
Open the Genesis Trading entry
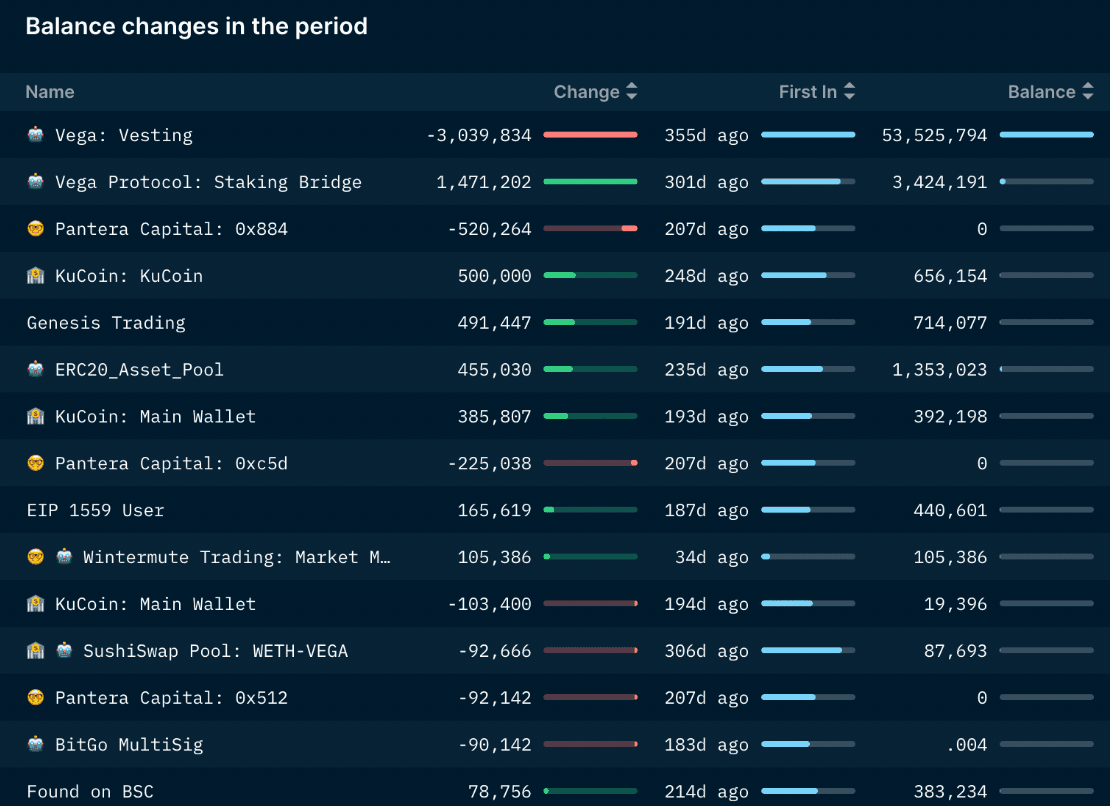[x=106, y=323]
